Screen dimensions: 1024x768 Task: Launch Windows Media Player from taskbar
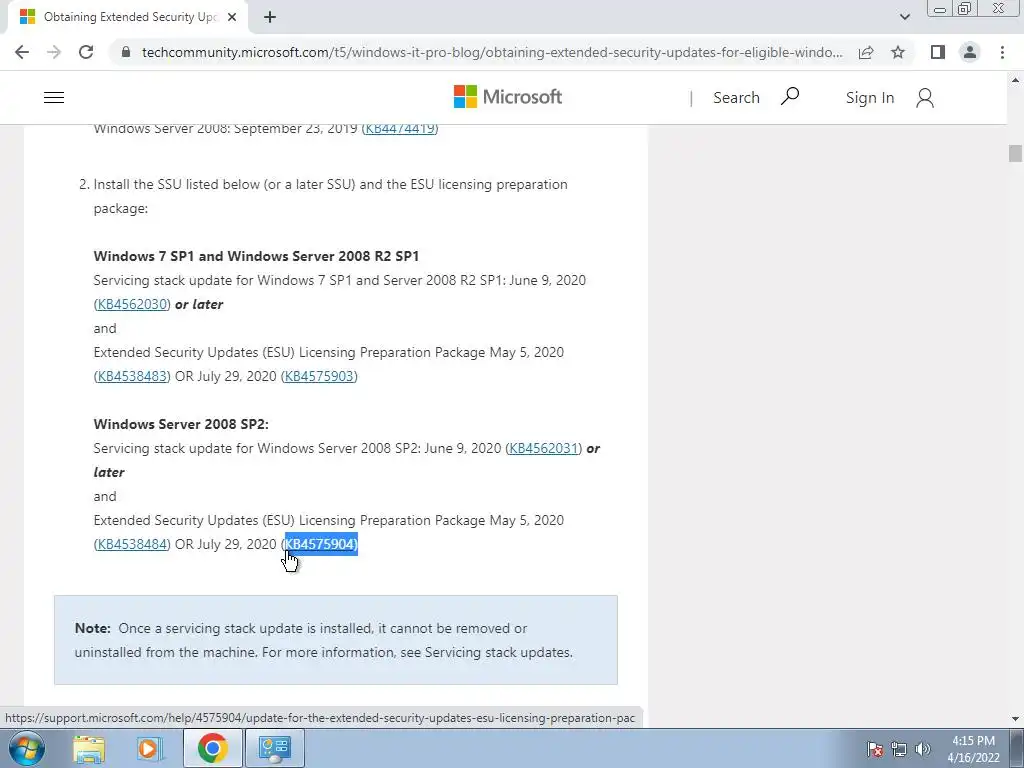(150, 748)
